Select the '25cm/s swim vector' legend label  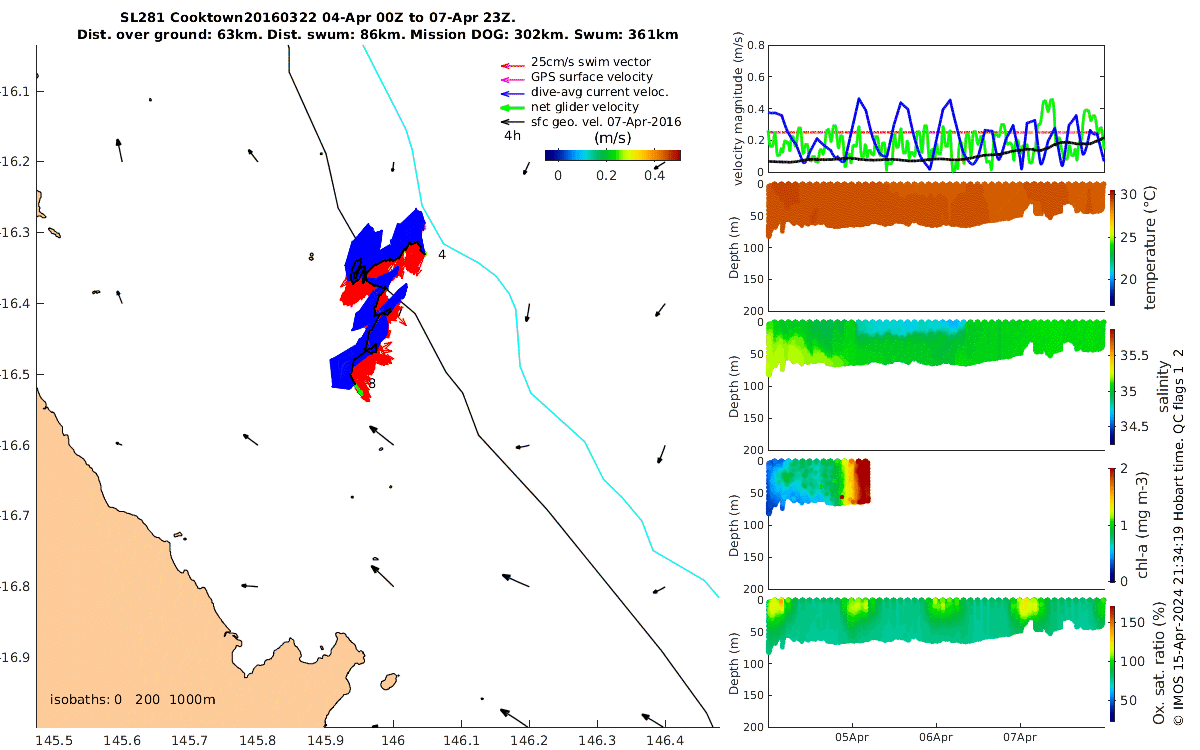point(591,62)
